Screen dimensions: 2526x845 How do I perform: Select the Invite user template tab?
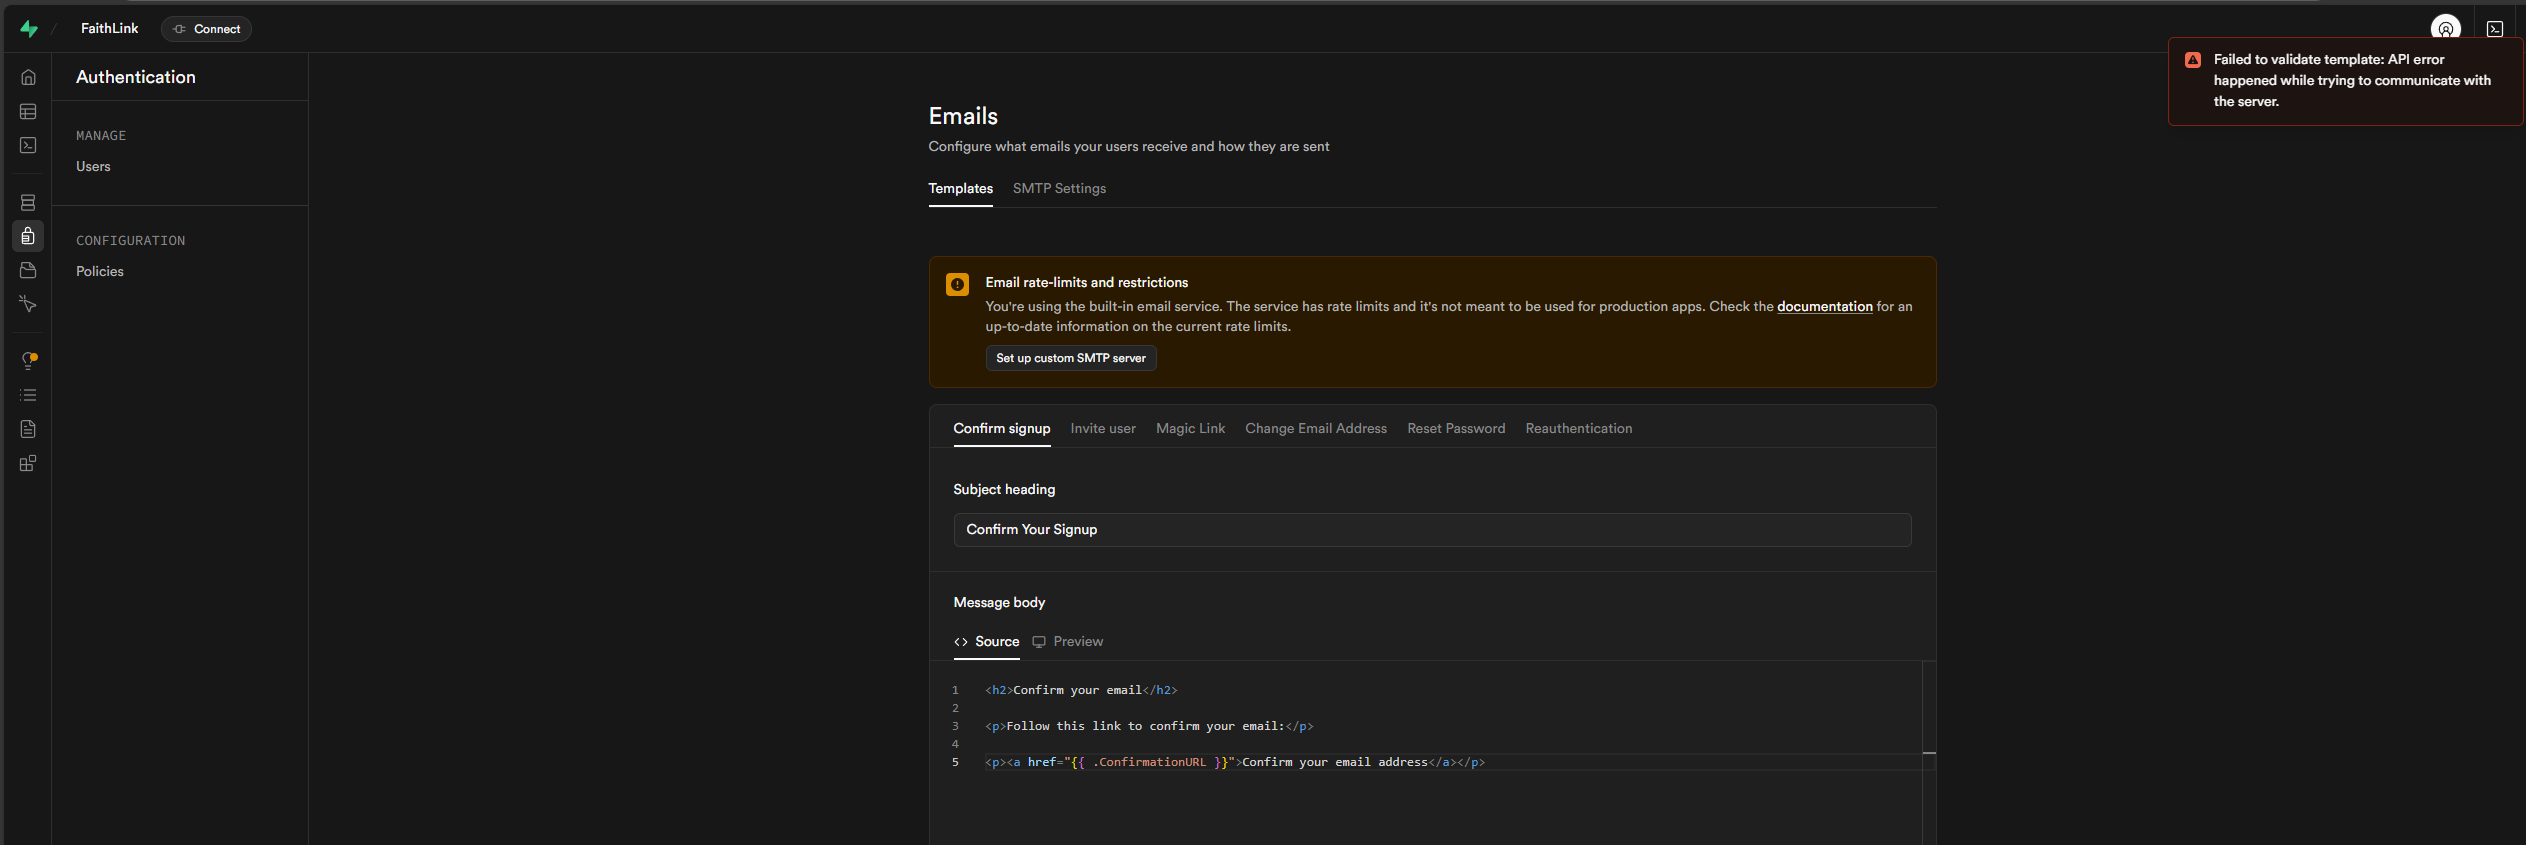(x=1103, y=429)
